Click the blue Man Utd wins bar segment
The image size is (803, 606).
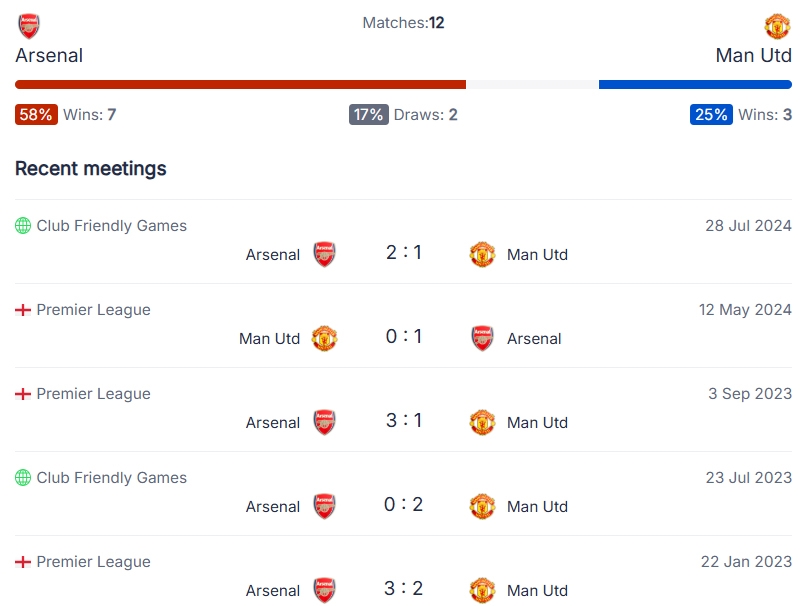point(695,85)
